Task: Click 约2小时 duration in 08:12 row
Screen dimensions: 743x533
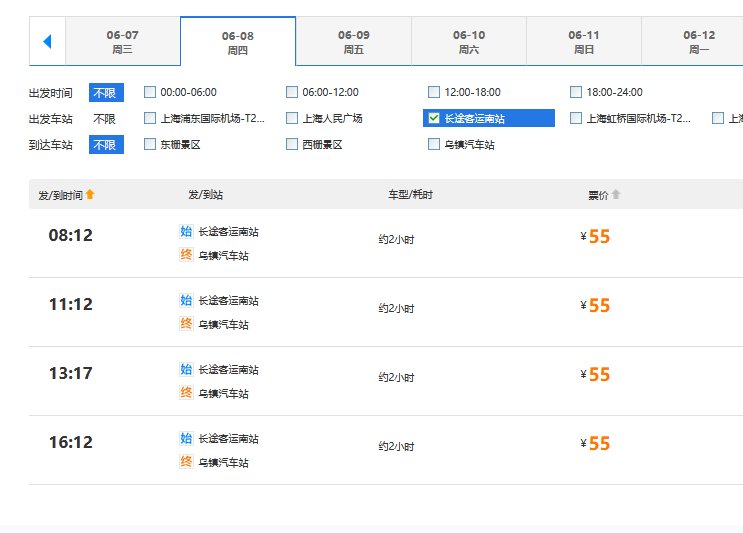Action: coord(397,239)
